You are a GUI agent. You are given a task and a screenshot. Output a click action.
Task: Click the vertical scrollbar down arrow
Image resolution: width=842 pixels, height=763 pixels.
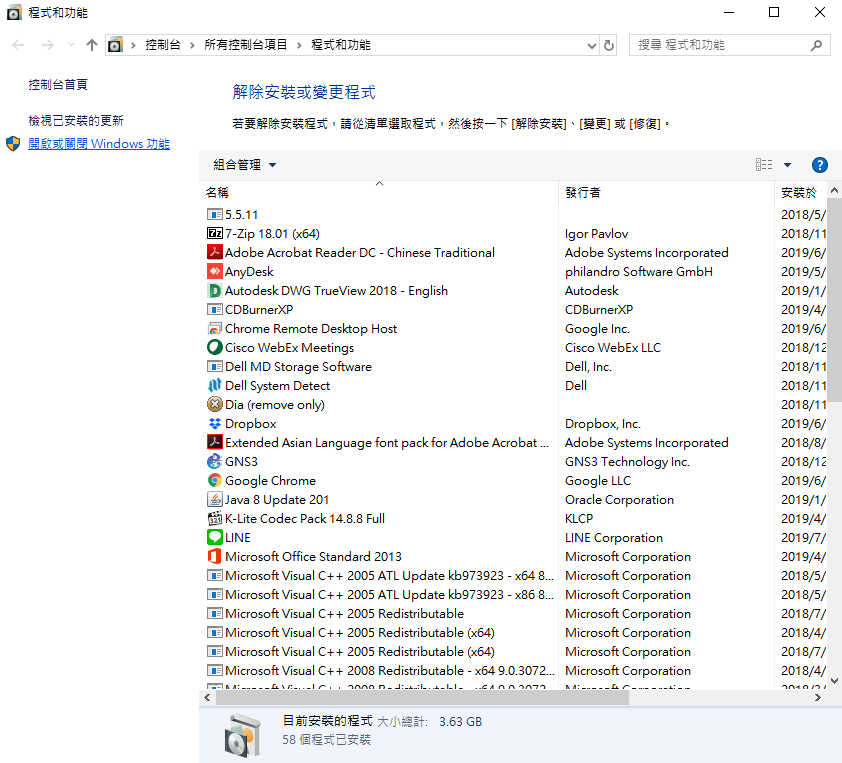834,681
